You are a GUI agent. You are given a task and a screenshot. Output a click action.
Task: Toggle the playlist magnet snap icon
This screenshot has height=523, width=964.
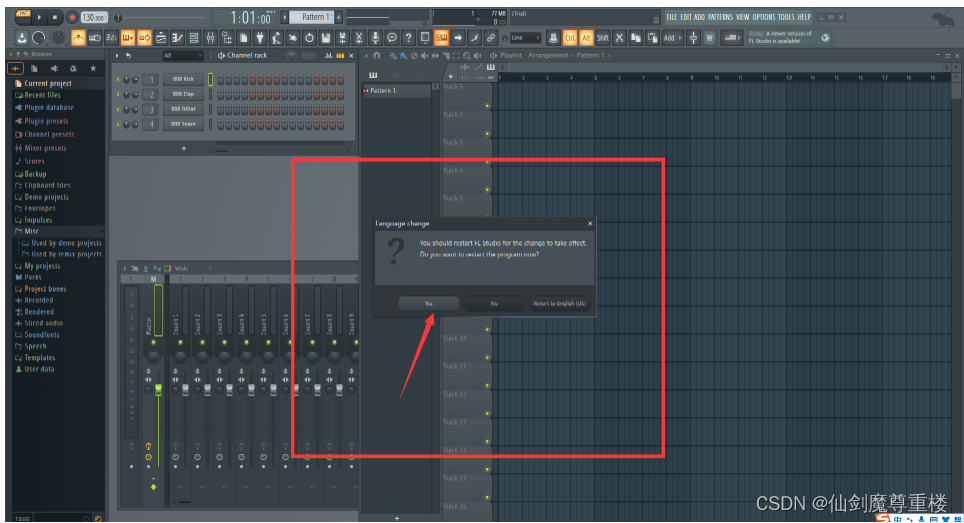tap(376, 55)
